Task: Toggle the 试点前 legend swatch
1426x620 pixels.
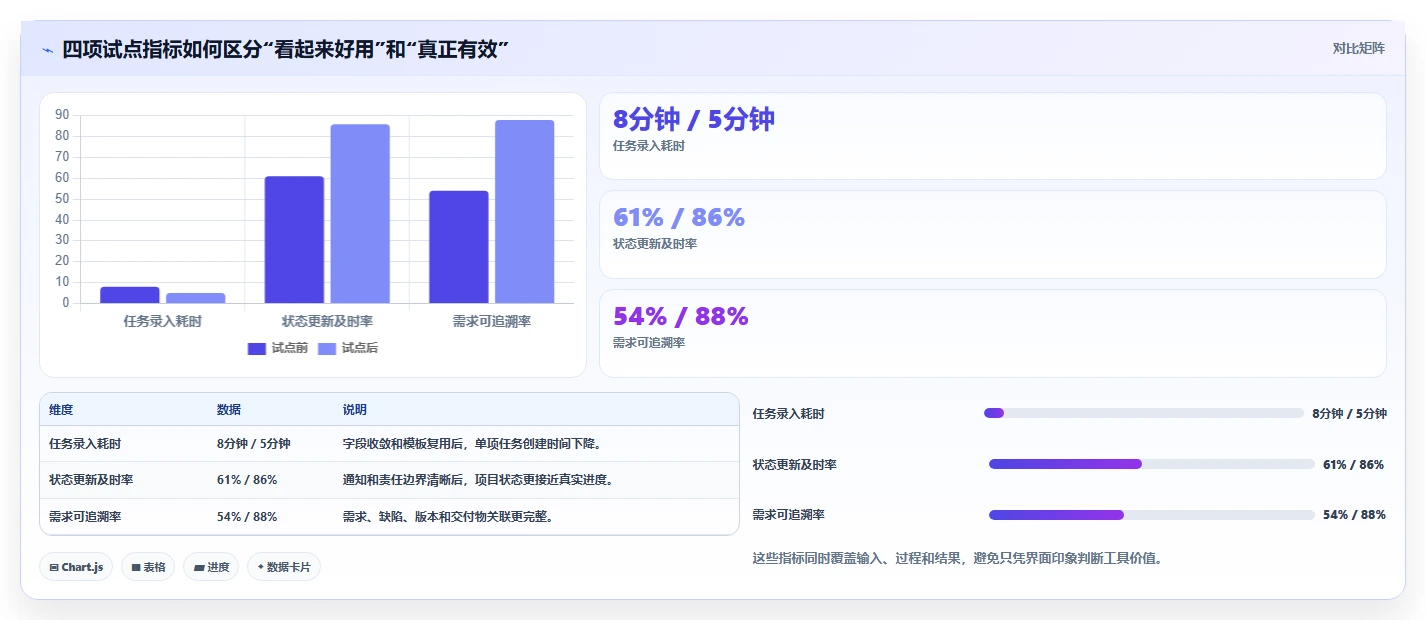Action: [x=257, y=348]
